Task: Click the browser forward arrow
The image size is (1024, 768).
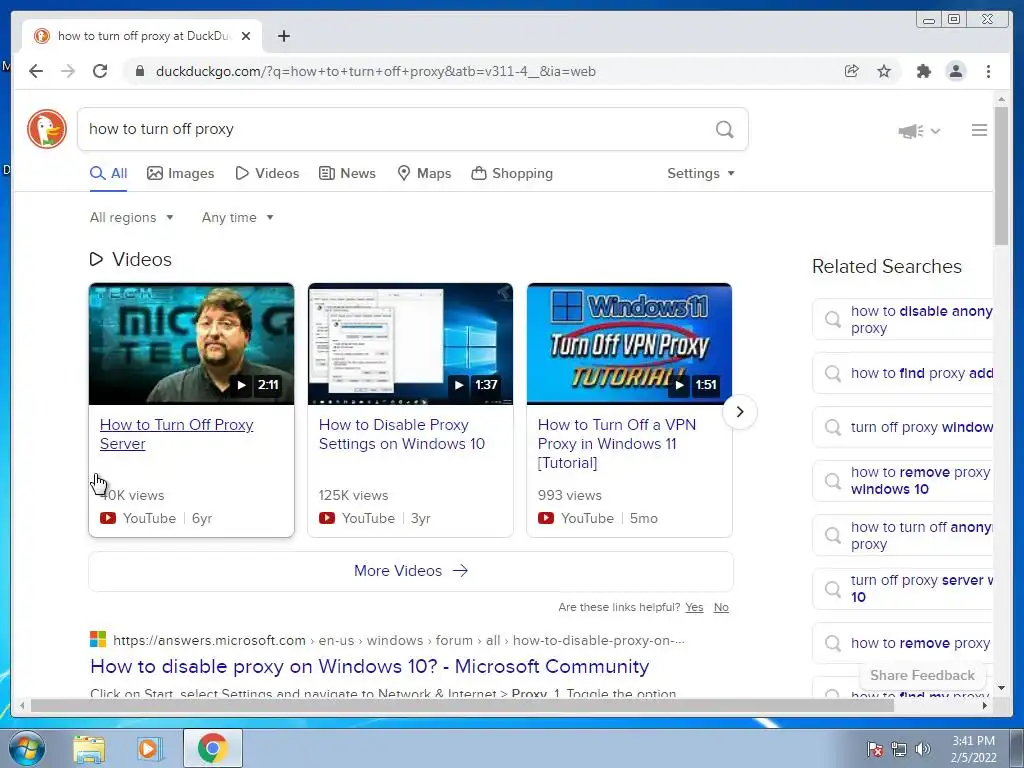Action: click(x=68, y=71)
